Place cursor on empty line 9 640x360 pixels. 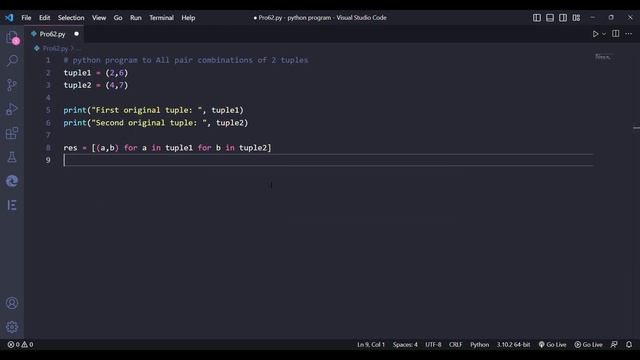(328, 160)
